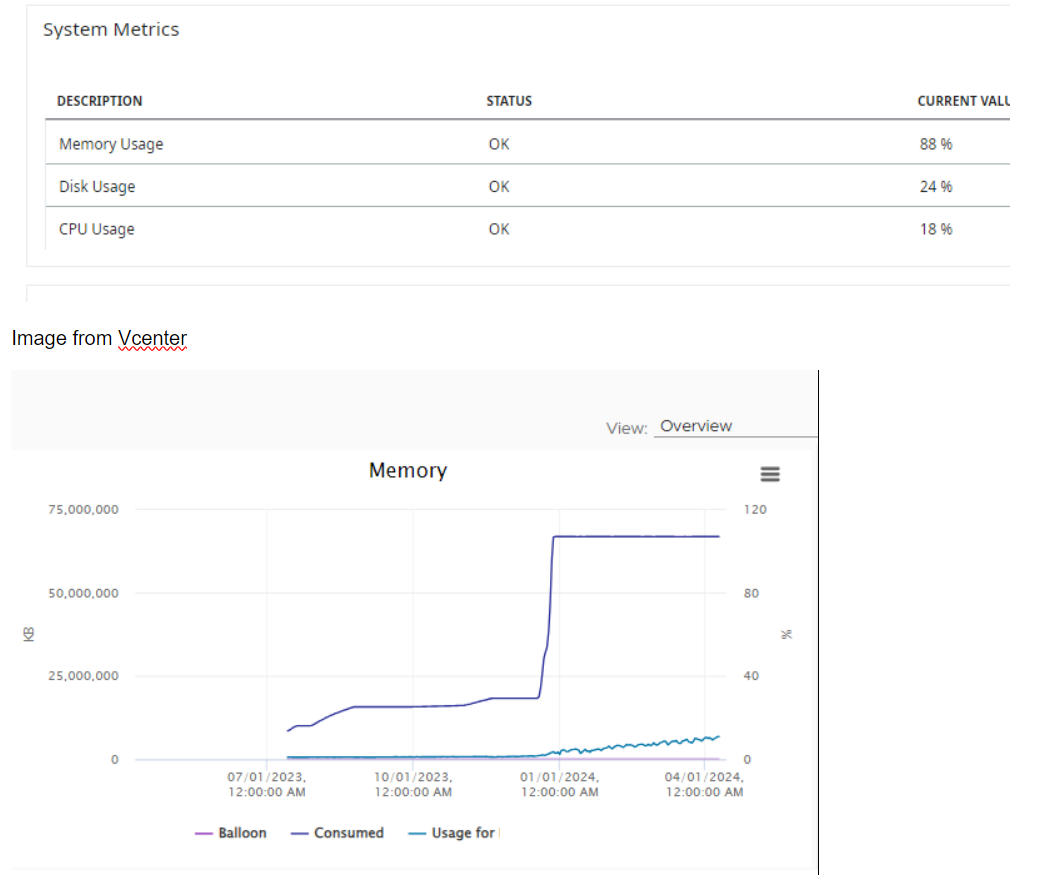Toggle the Consumed series in legend
The height and width of the screenshot is (876, 1038).
[x=348, y=833]
